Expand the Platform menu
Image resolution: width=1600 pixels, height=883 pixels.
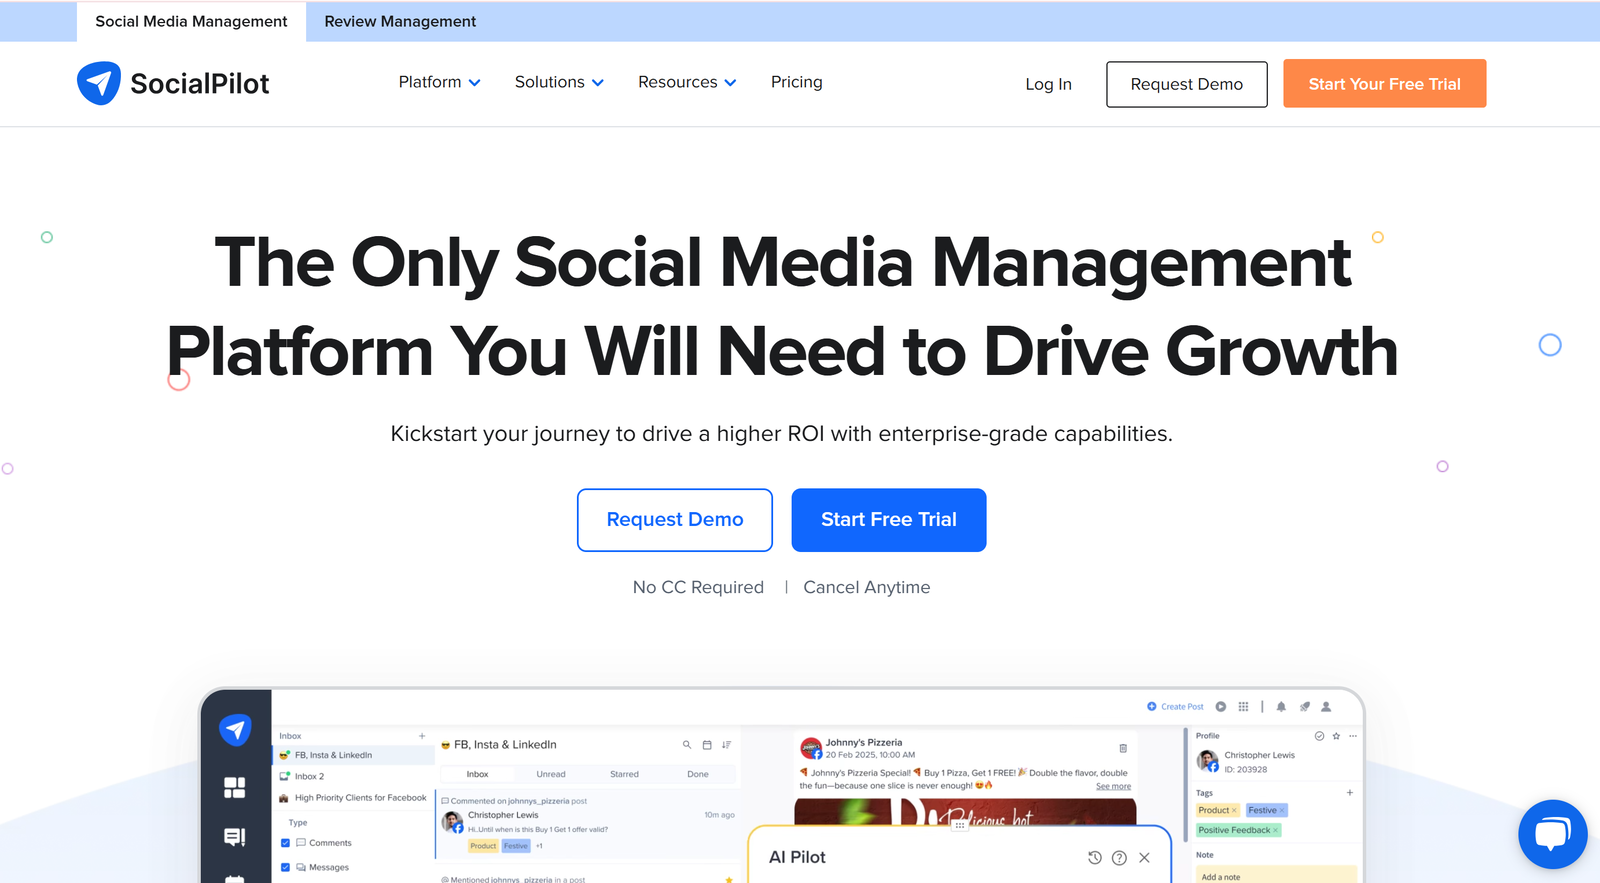[x=439, y=82]
